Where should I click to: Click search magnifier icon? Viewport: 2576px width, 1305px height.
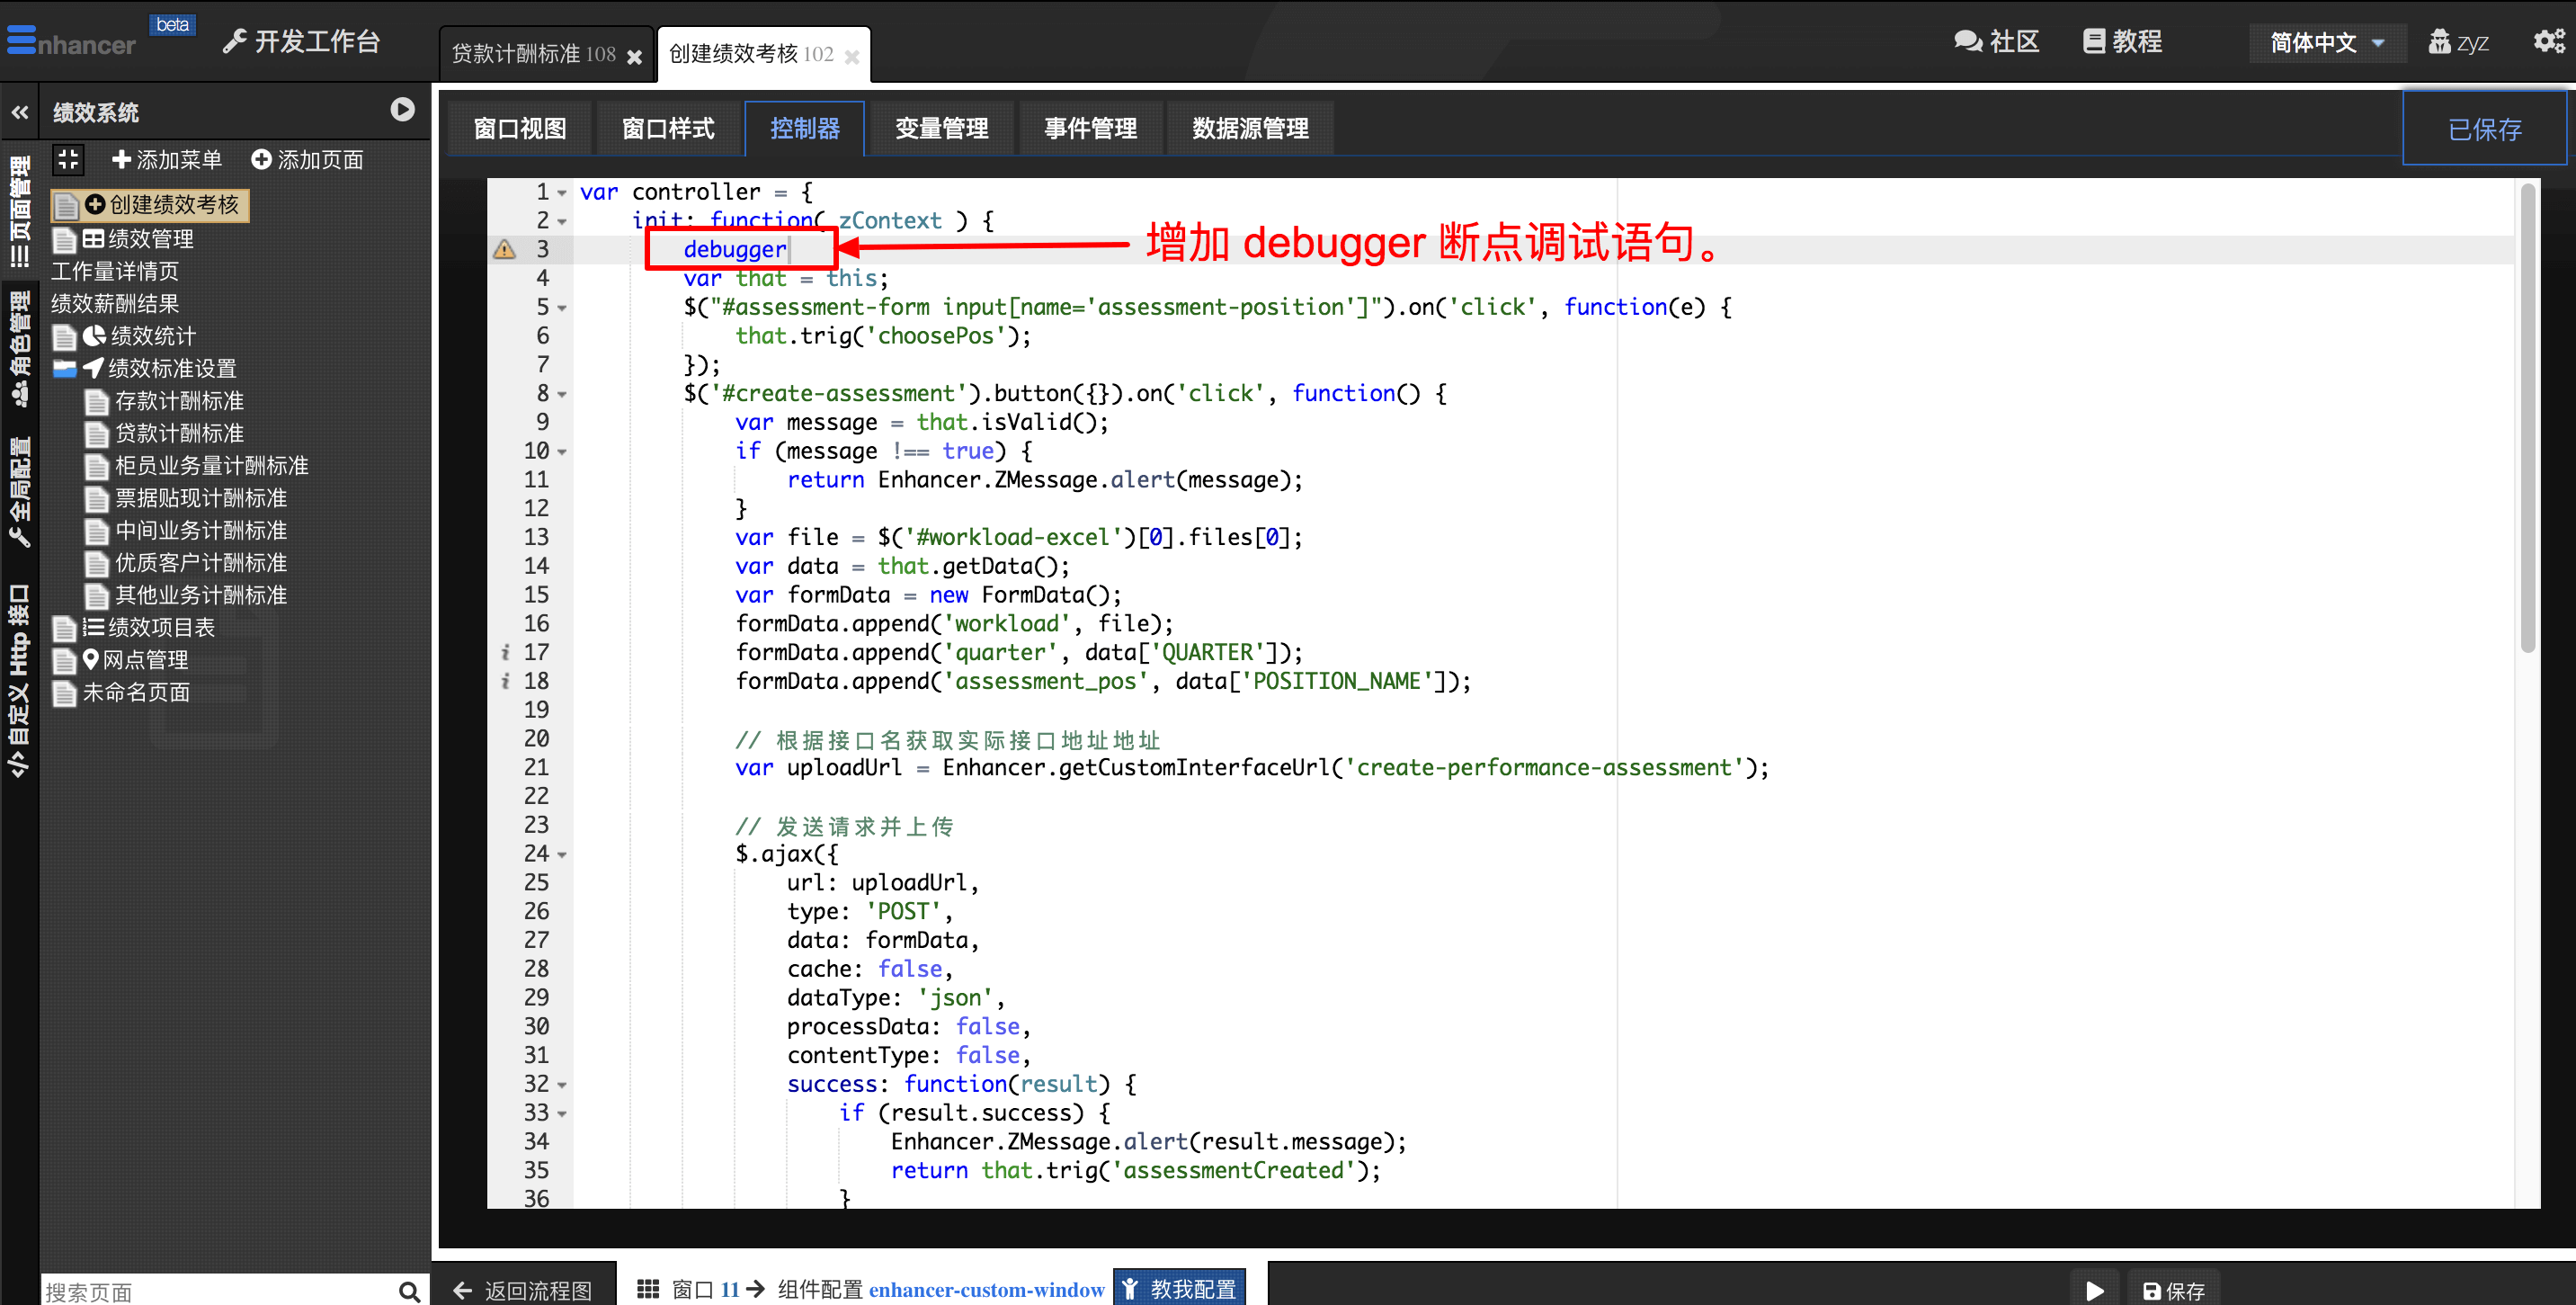point(409,1291)
